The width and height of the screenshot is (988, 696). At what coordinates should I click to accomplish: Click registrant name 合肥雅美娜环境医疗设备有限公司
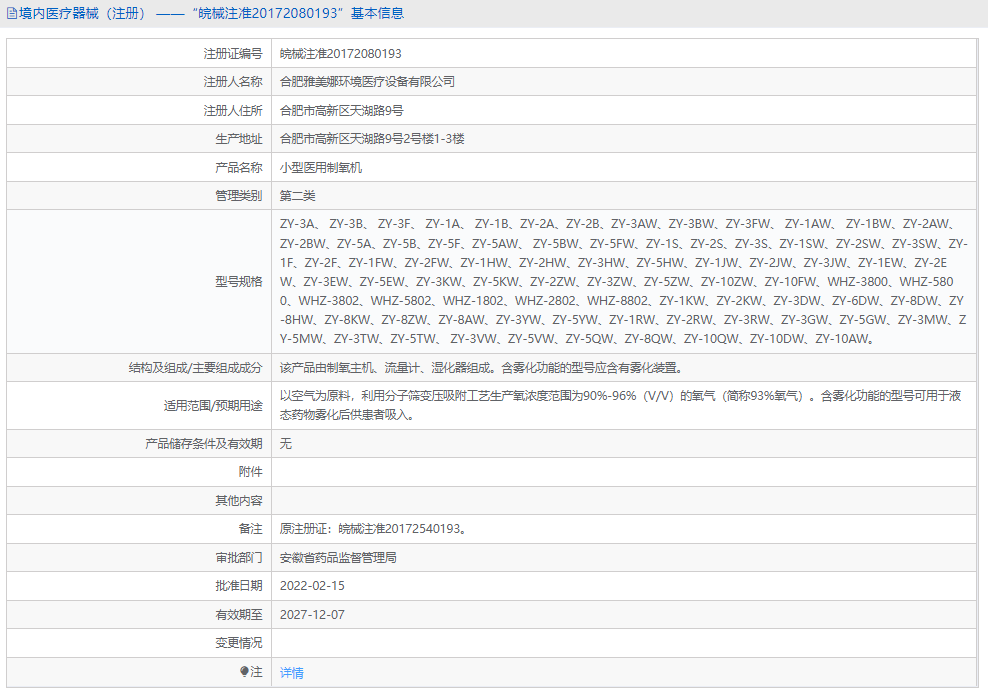(x=367, y=82)
